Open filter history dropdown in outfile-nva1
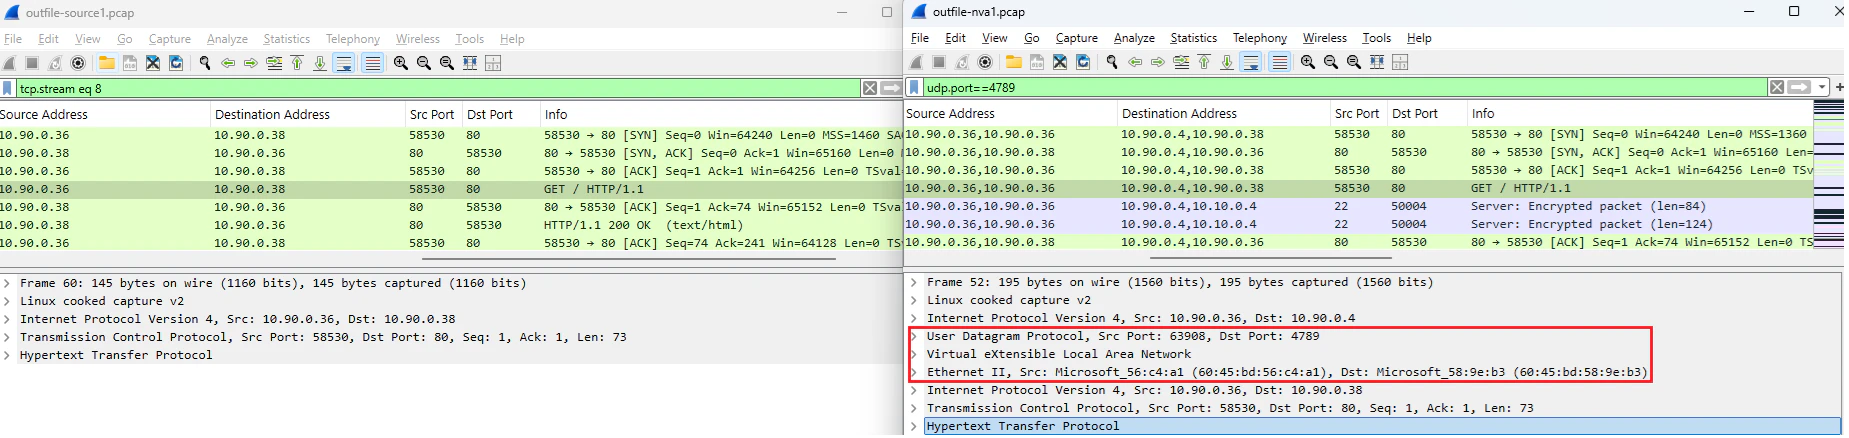 [1822, 87]
